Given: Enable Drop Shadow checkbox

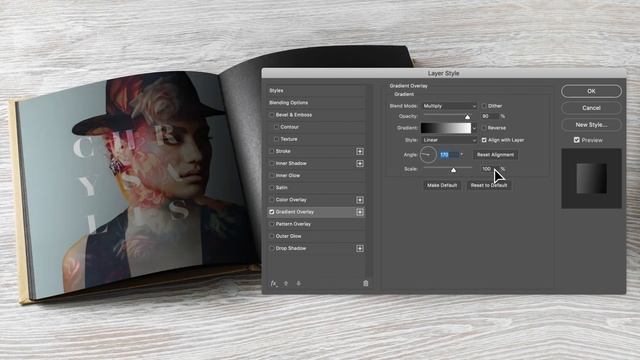Looking at the screenshot, I should [271, 249].
